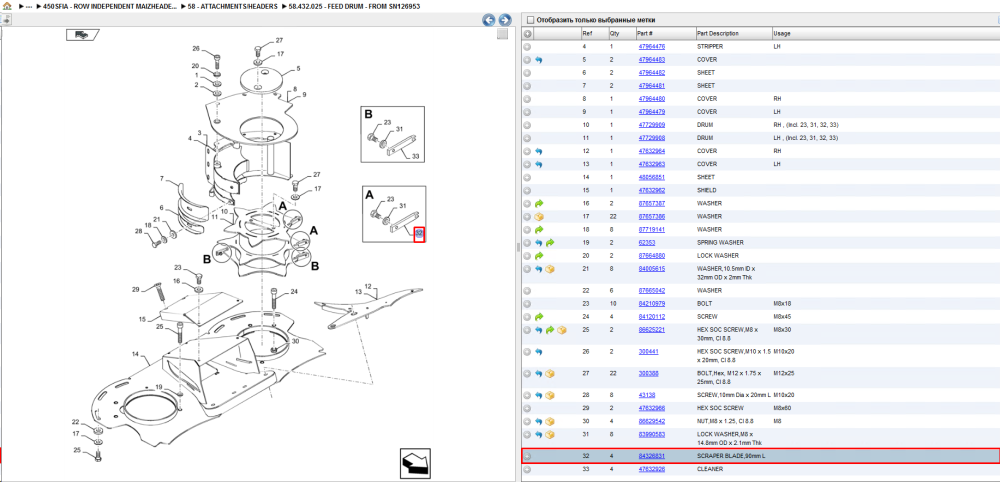Screen dimensions: 1000x482
Task: Open part number 47964476 link
Action: pos(652,47)
